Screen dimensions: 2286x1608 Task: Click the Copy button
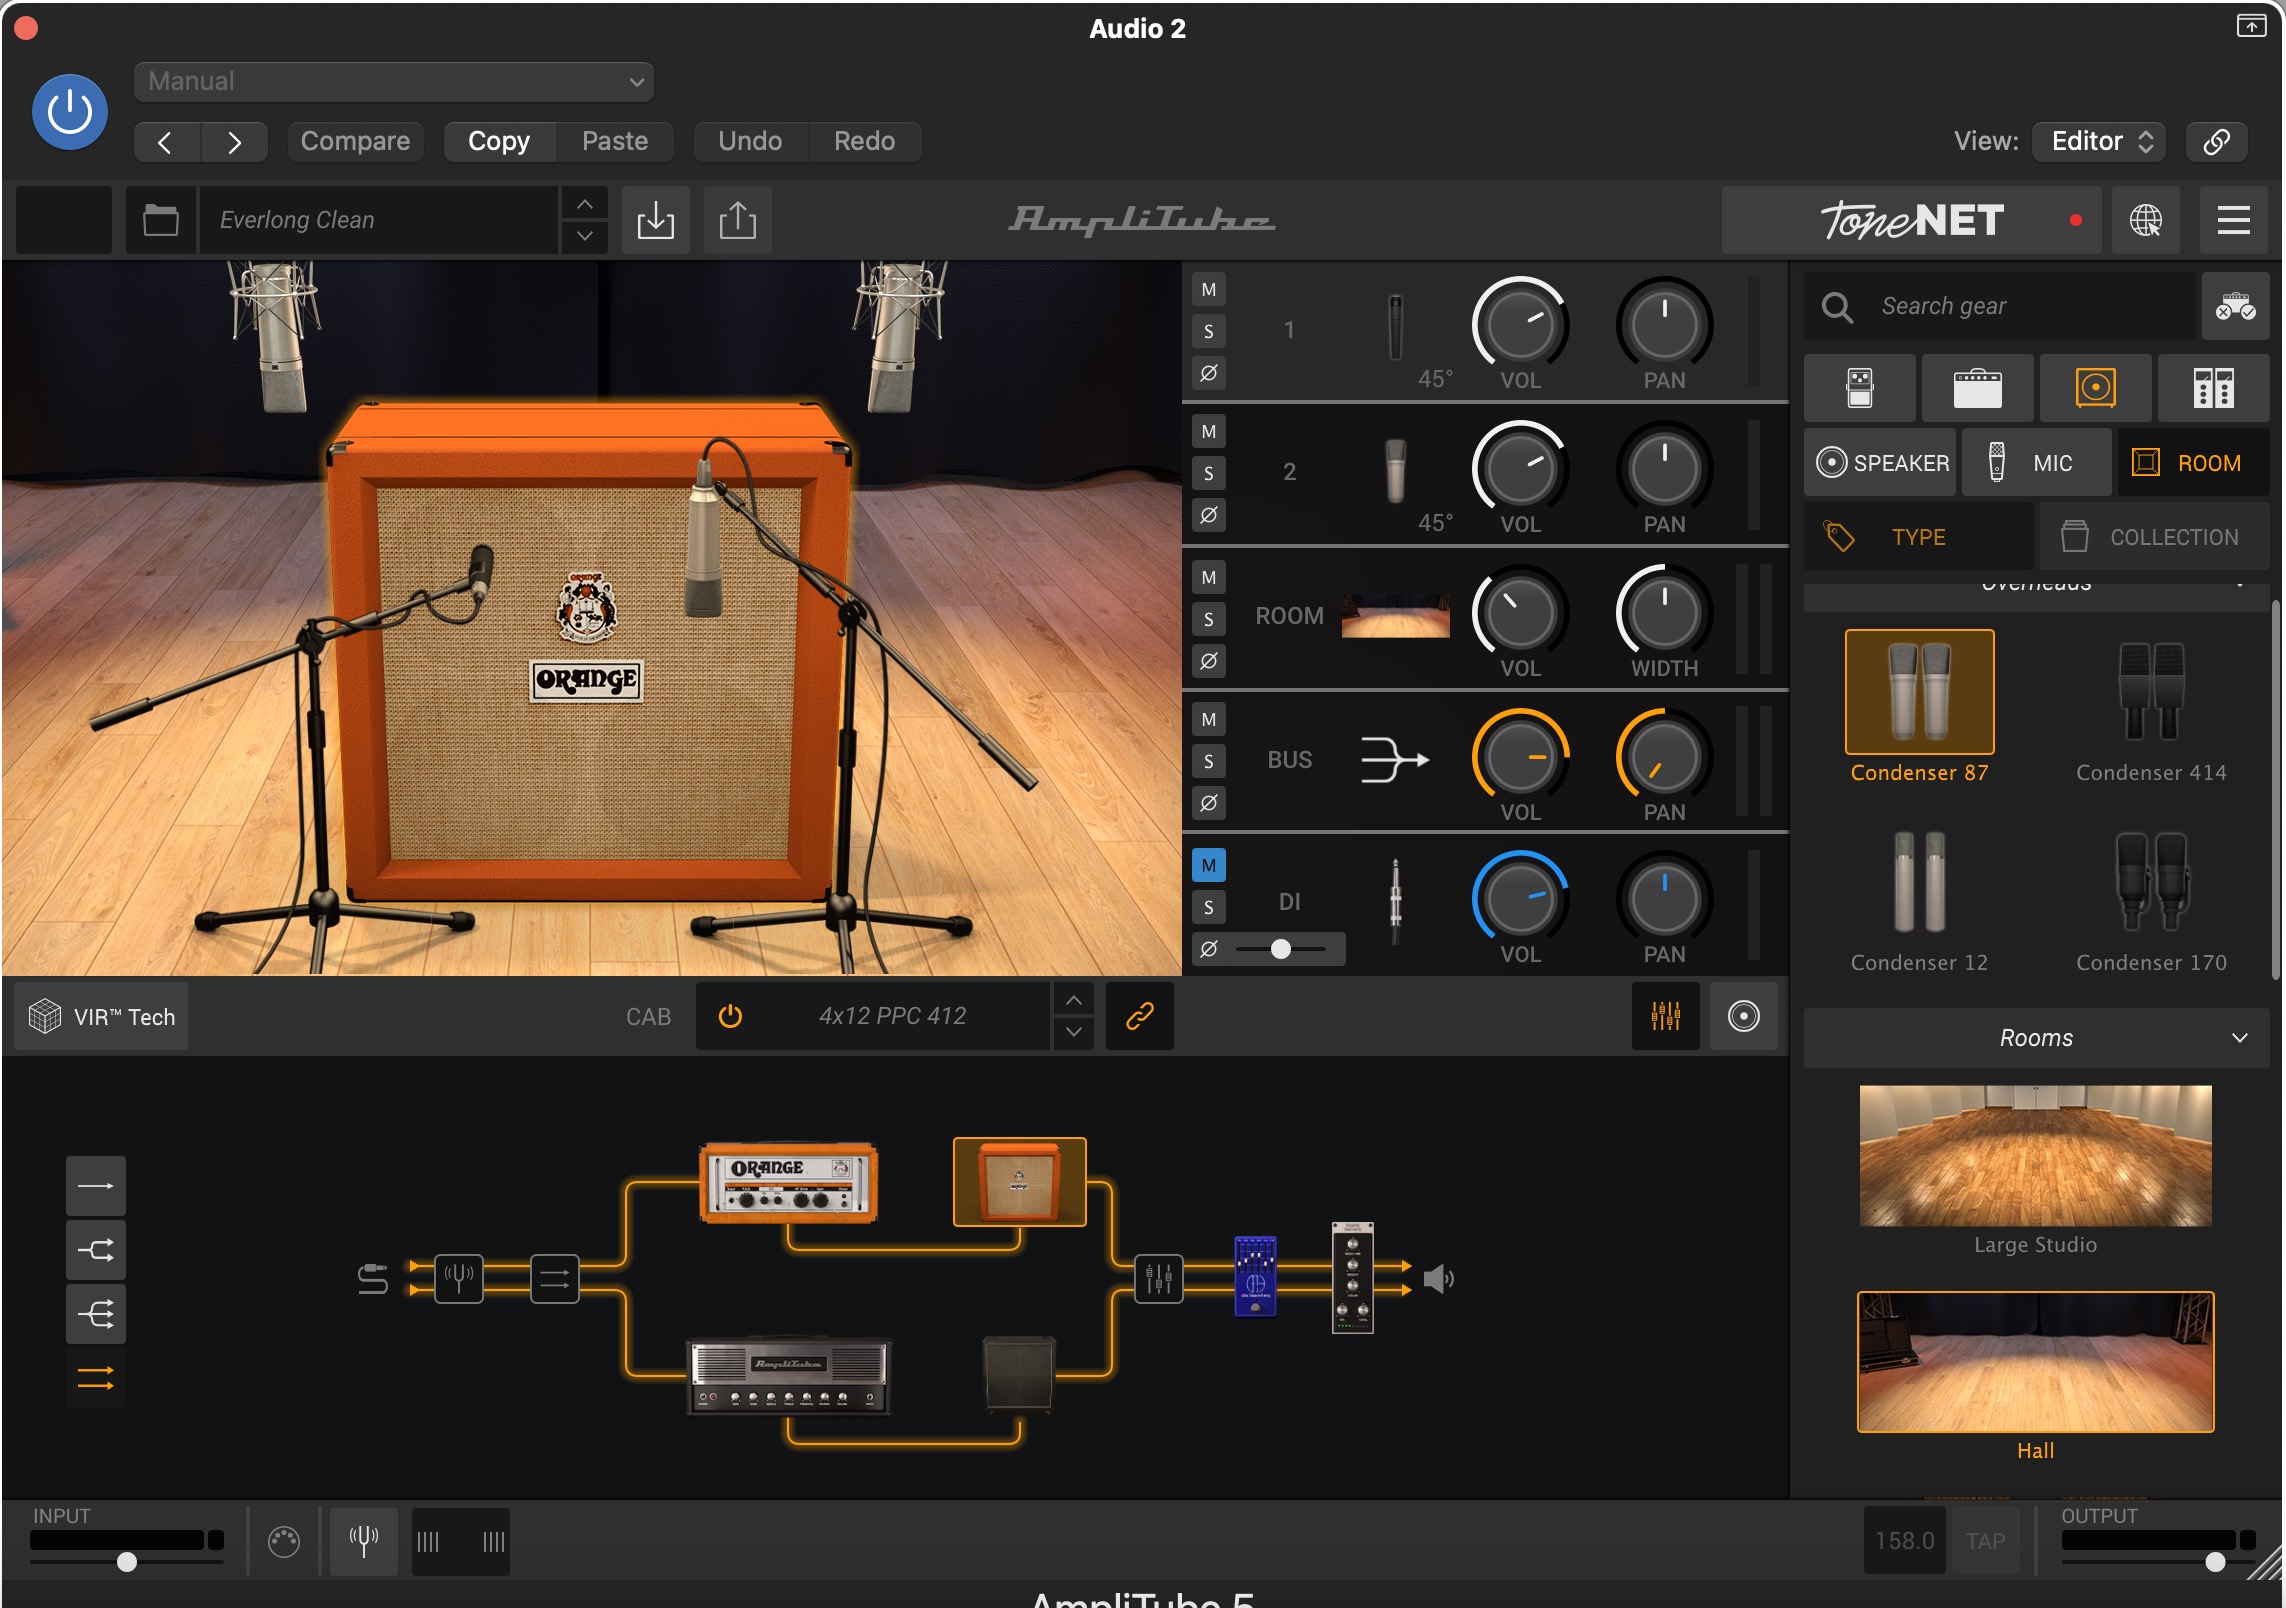[x=499, y=142]
